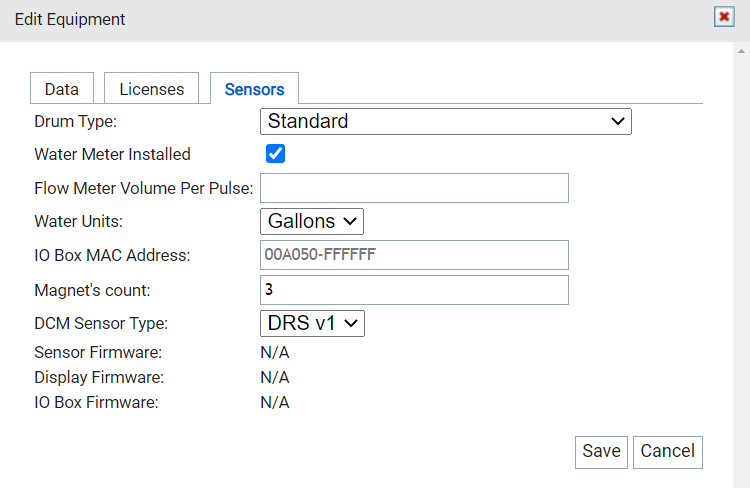Uncheck the Water Meter Installed checkbox
Viewport: 750px width, 488px height.
click(276, 154)
